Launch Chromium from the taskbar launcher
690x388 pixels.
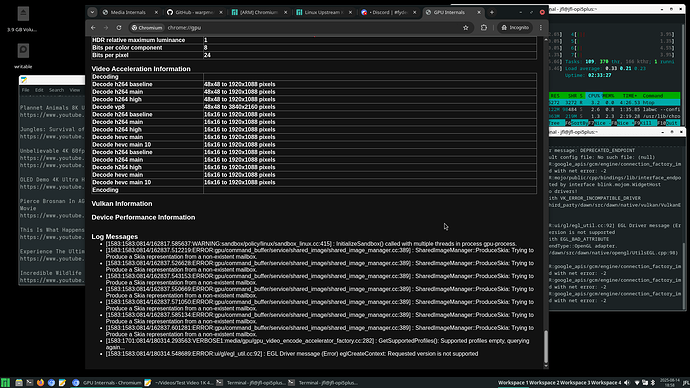(x=51, y=383)
